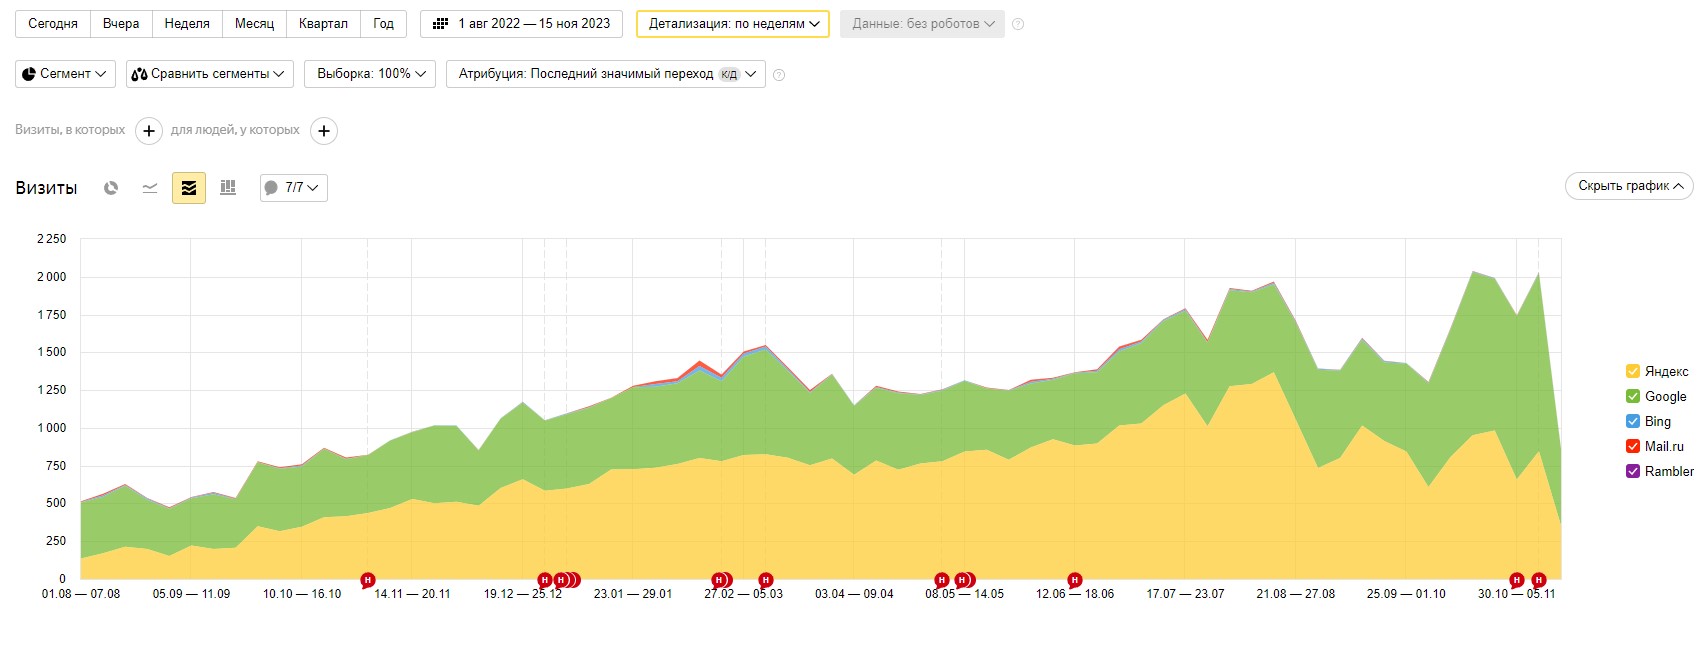This screenshot has width=1702, height=654.
Task: Switch to column chart view
Action: [228, 188]
